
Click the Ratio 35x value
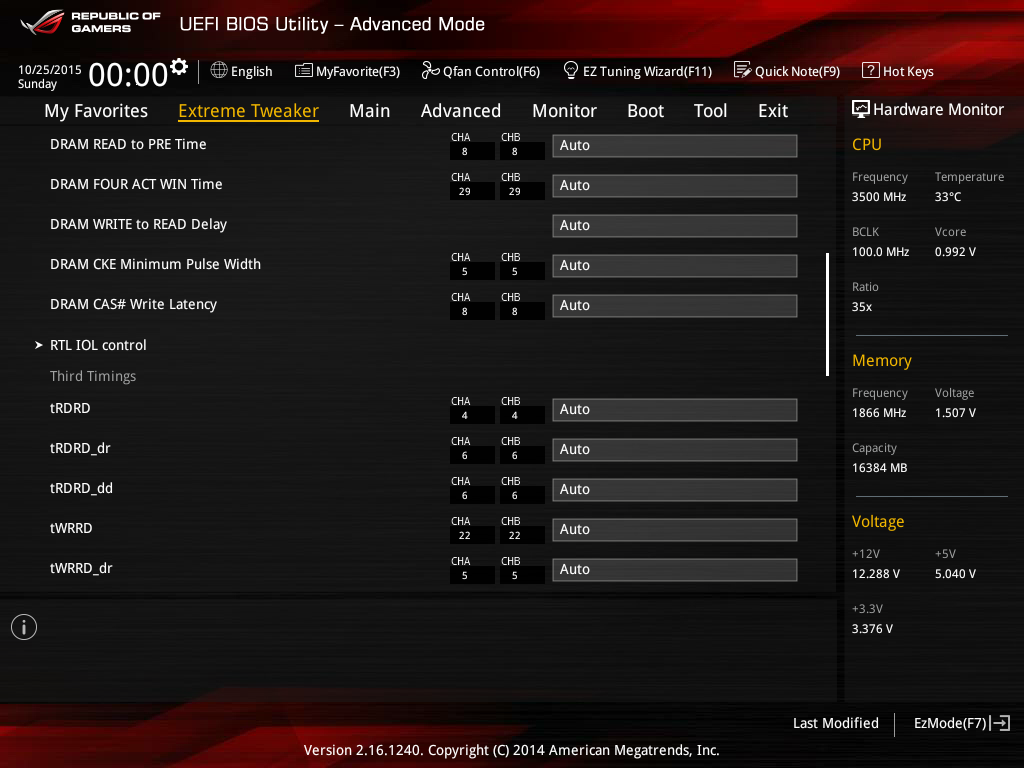(x=861, y=307)
